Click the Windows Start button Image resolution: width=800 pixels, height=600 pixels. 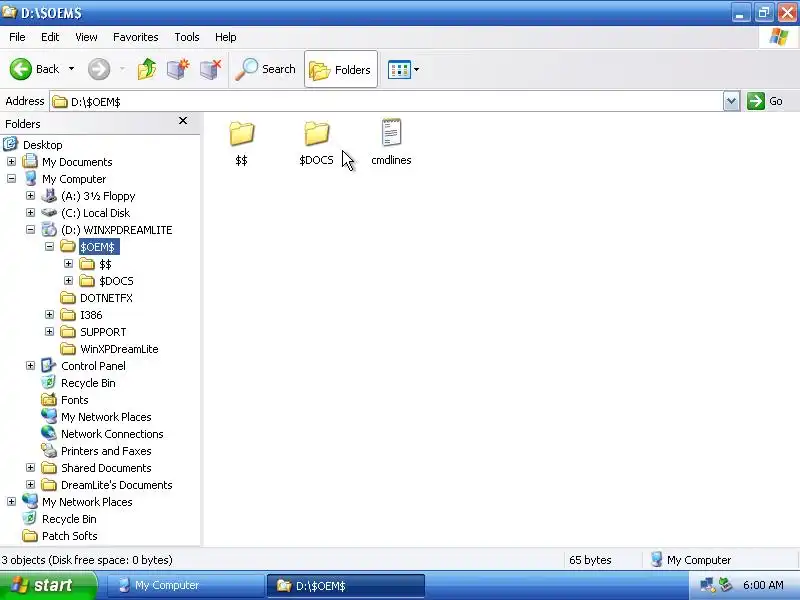tap(48, 586)
